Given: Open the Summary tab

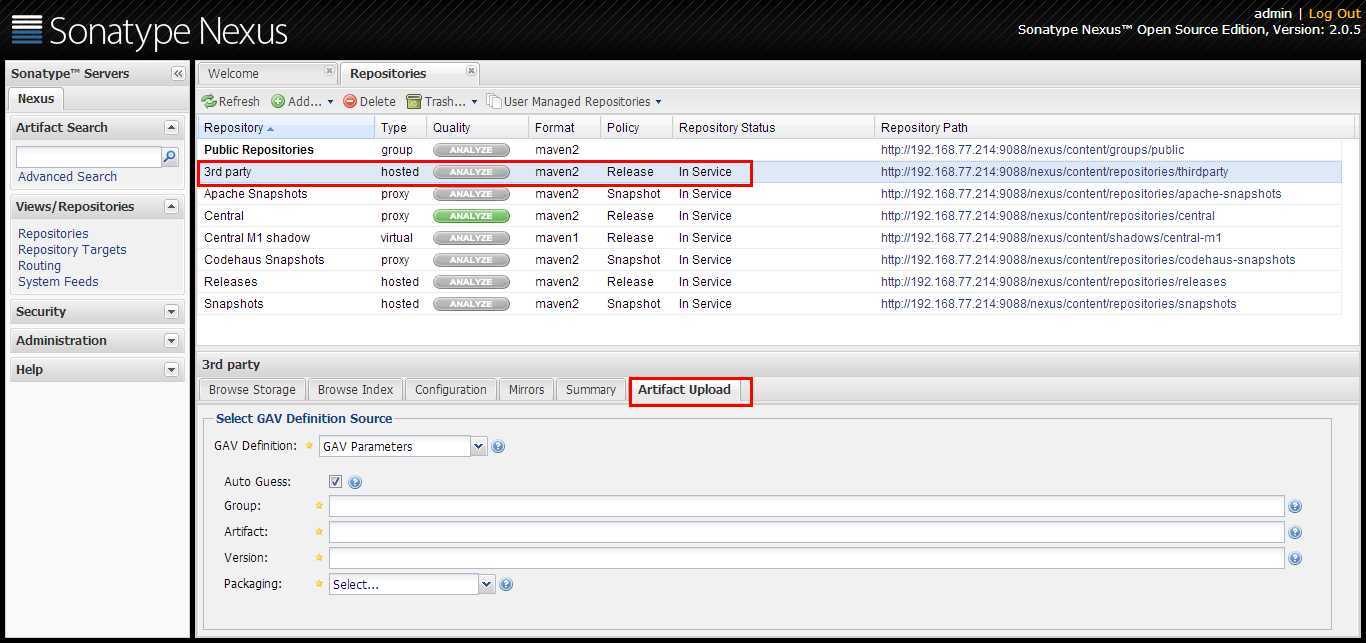Looking at the screenshot, I should click(x=590, y=390).
